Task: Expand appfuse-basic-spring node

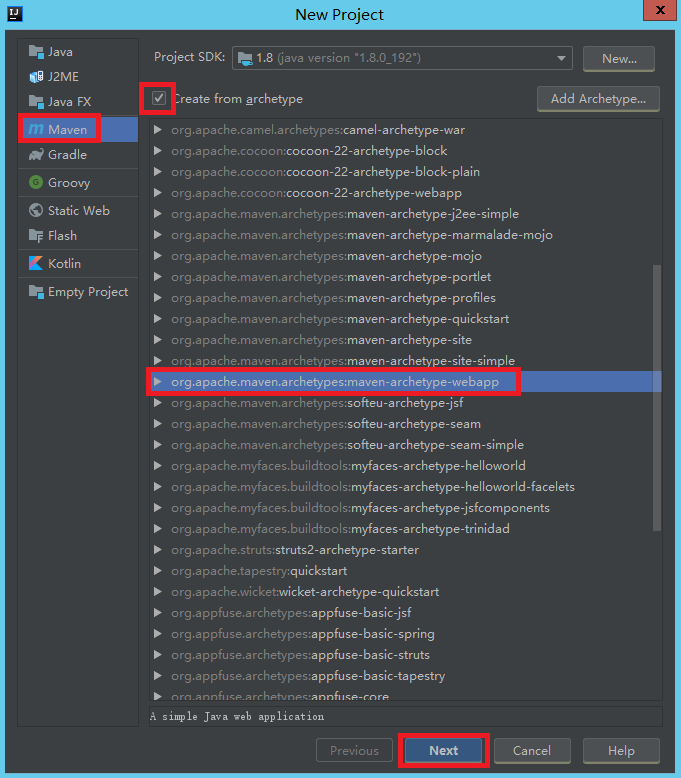Action: pos(158,634)
